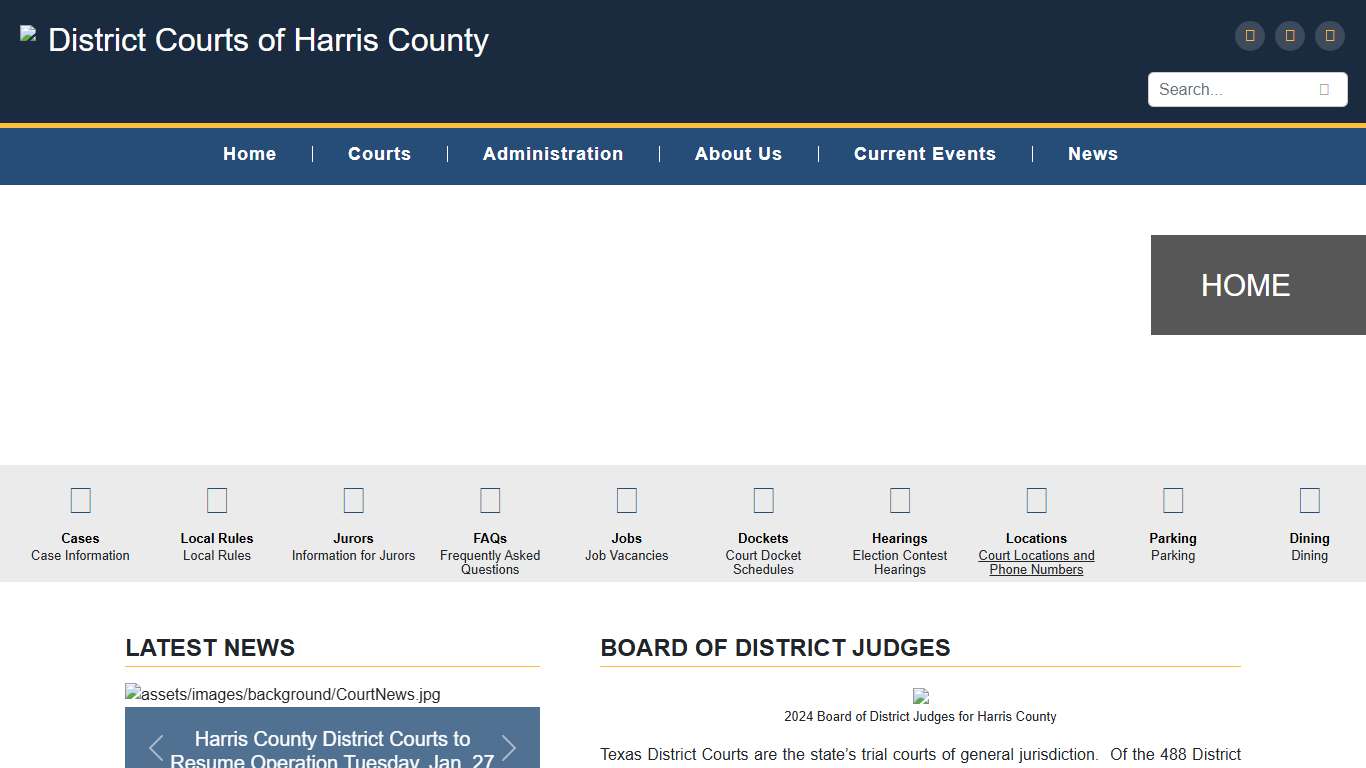This screenshot has height=768, width=1366.
Task: Select the Election Contest Hearings icon
Action: [900, 500]
